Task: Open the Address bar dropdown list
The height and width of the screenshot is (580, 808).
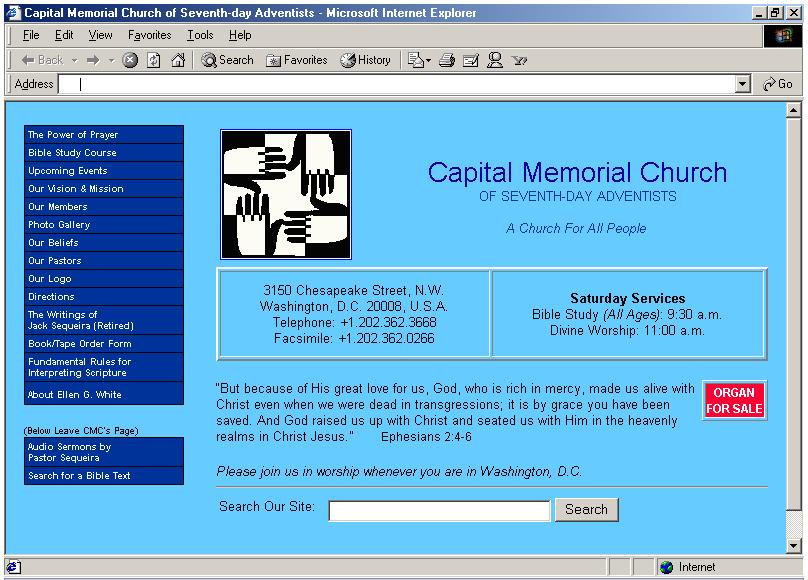Action: (x=742, y=84)
